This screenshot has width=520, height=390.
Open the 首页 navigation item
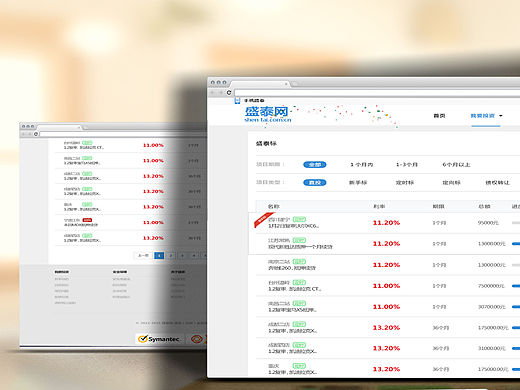(x=439, y=116)
